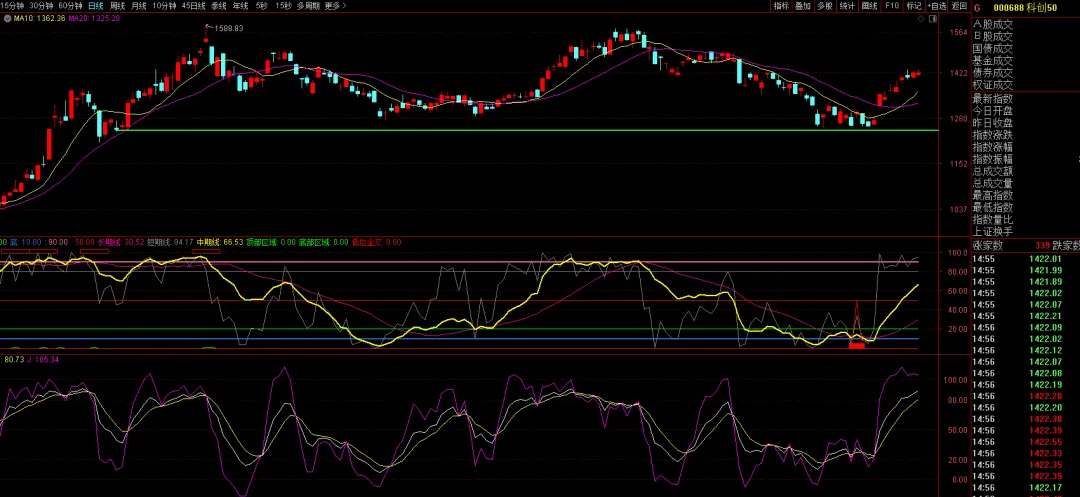This screenshot has height=497, width=1080.
Task: Click the J: 105.34 KDJ label
Action: [x=43, y=359]
